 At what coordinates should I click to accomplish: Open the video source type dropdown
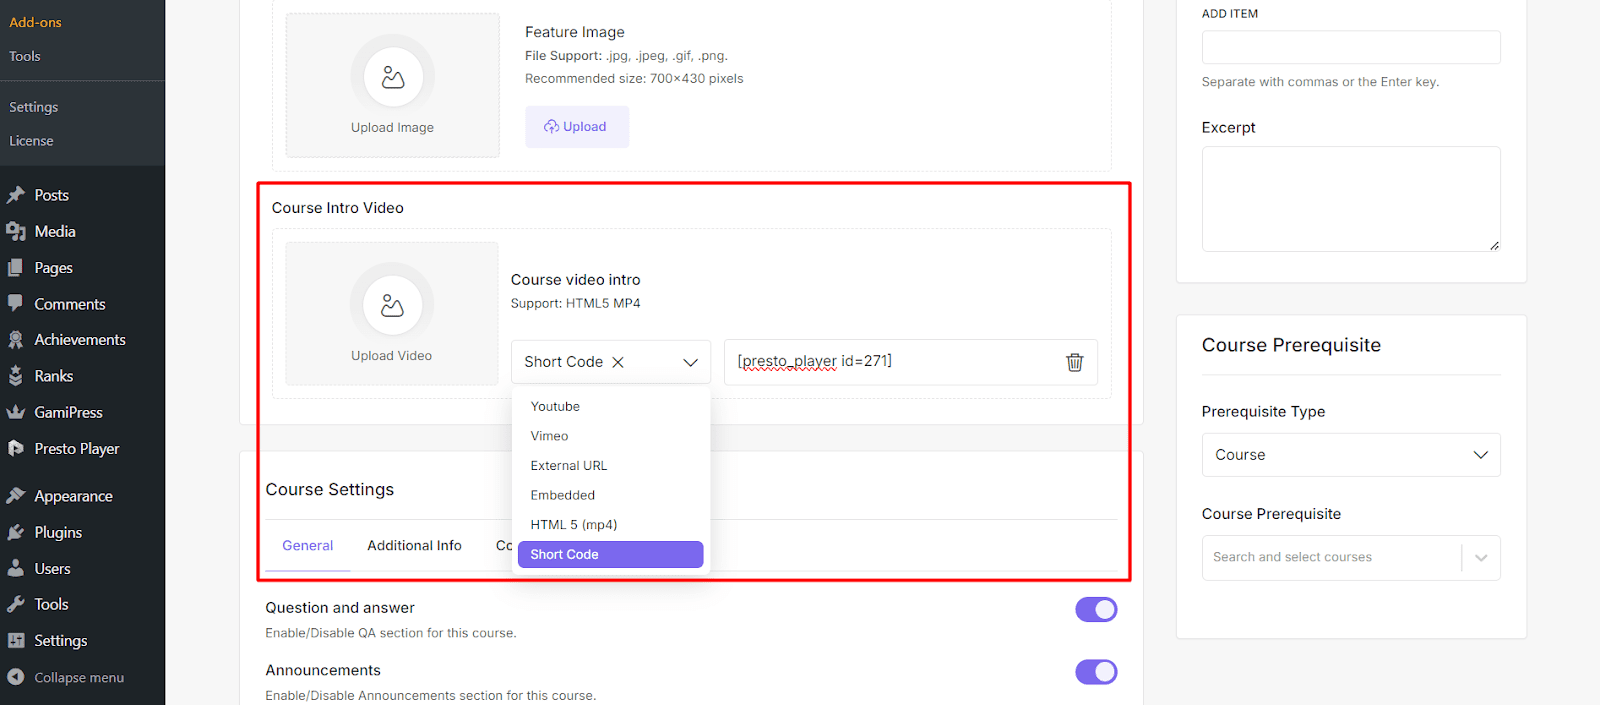tap(690, 362)
